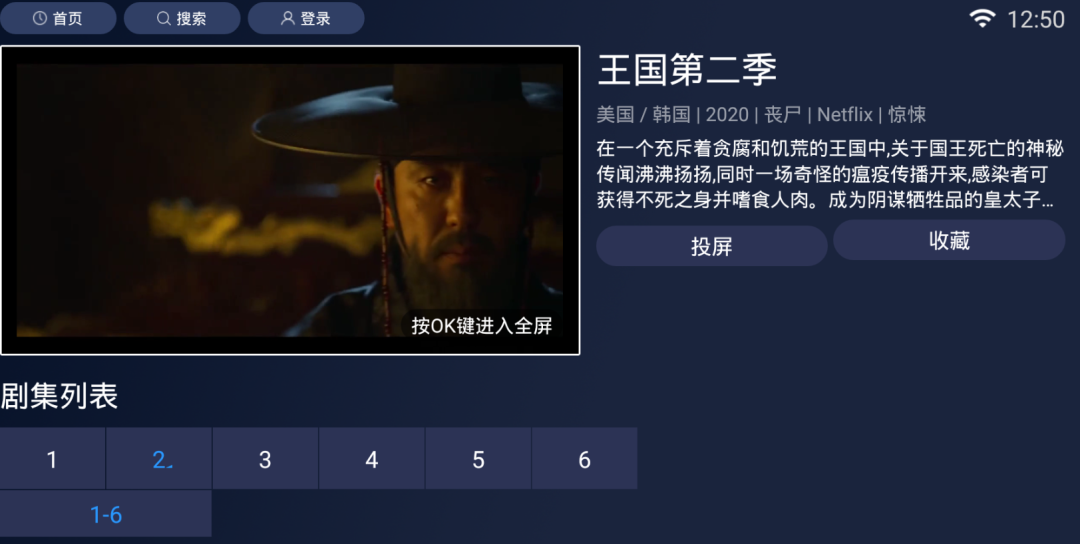Select the video preview player
The width and height of the screenshot is (1080, 544).
tap(290, 200)
